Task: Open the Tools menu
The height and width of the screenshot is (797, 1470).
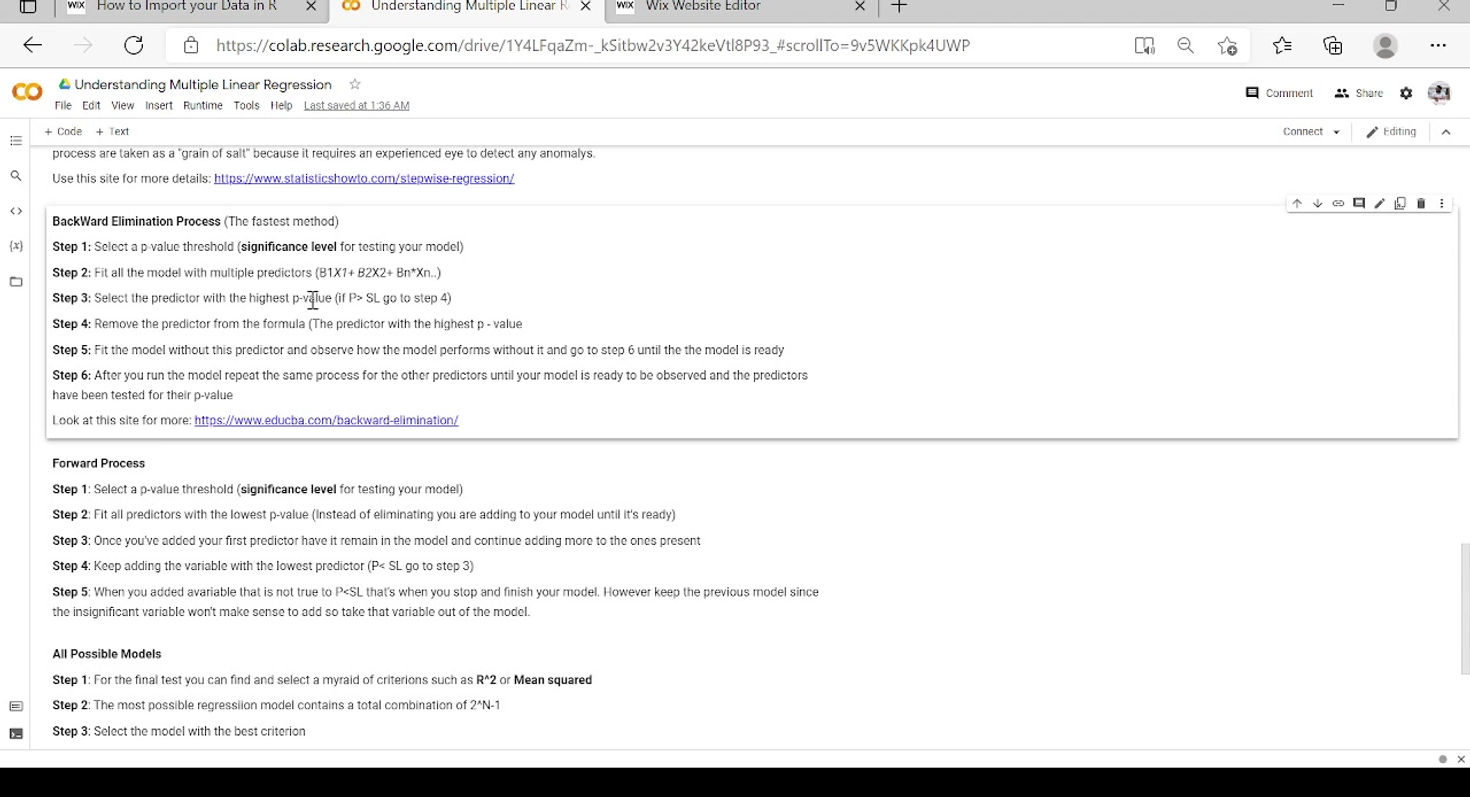Action: [x=246, y=106]
